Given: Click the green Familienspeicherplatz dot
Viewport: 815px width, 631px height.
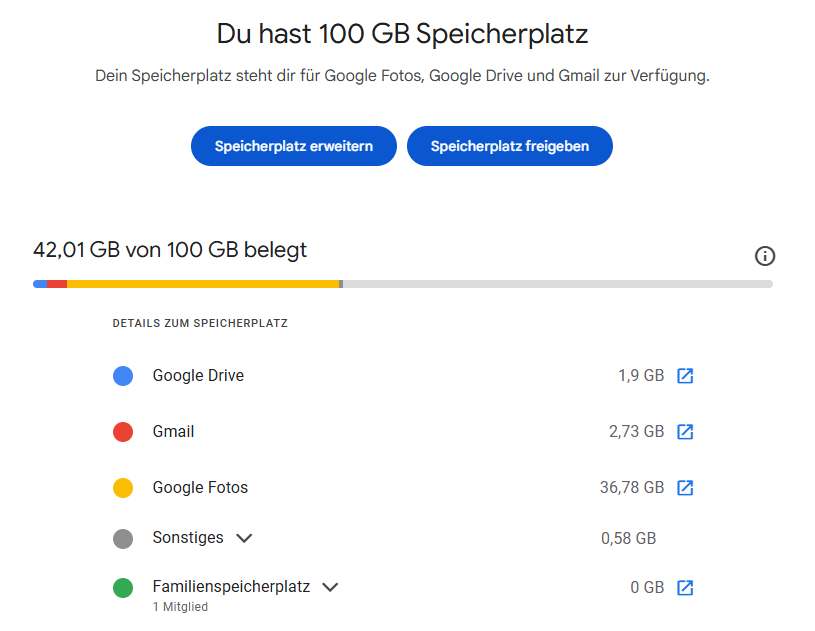Looking at the screenshot, I should click(x=123, y=588).
